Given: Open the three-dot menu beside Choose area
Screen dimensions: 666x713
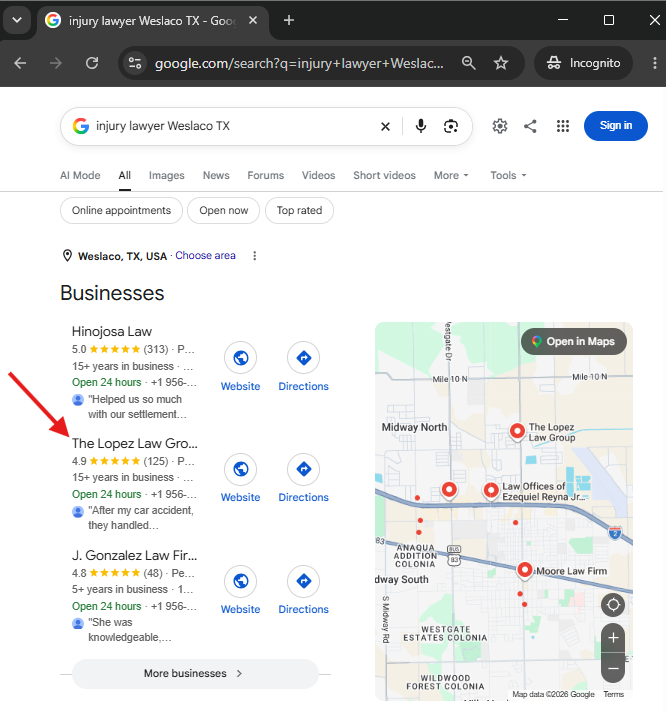Looking at the screenshot, I should coord(255,256).
